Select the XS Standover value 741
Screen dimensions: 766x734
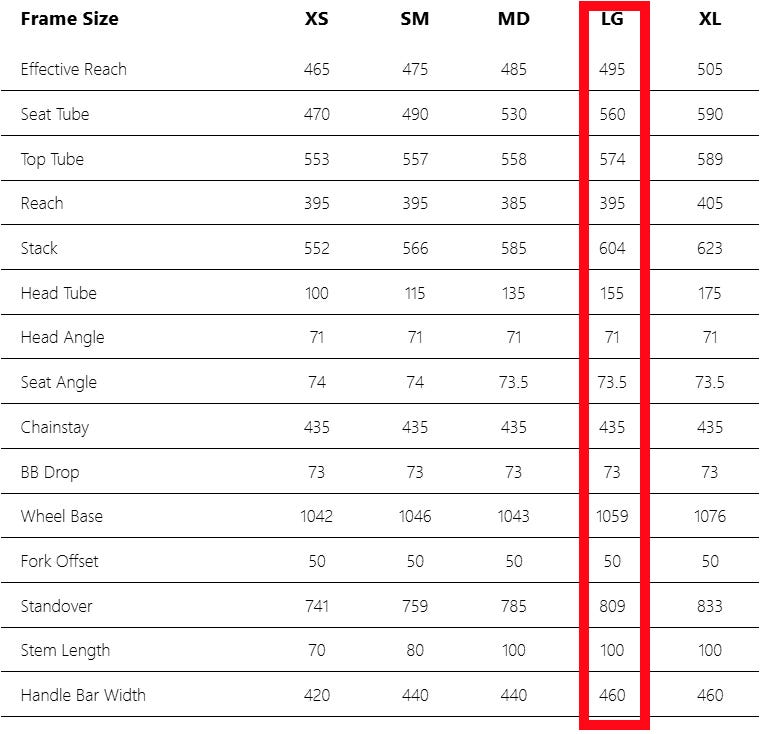click(316, 606)
